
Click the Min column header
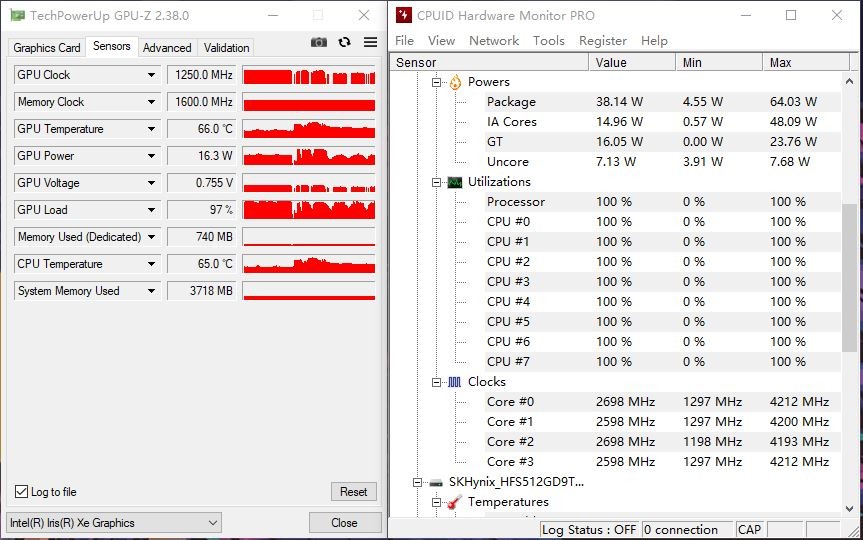point(719,62)
